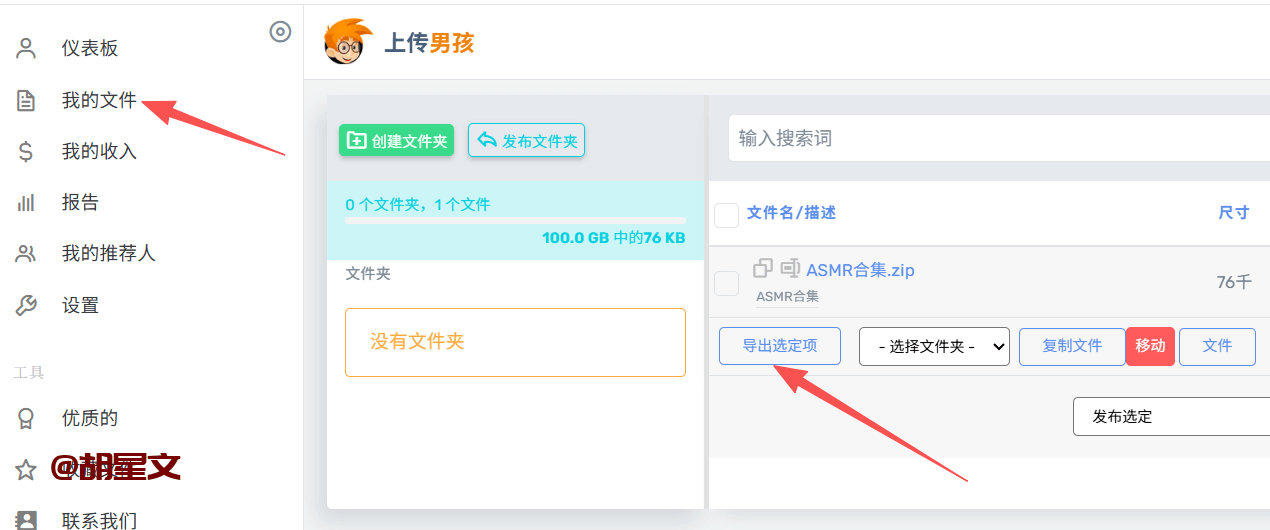Sort files by 文件名/描述 column header
The height and width of the screenshot is (530, 1270).
[791, 212]
